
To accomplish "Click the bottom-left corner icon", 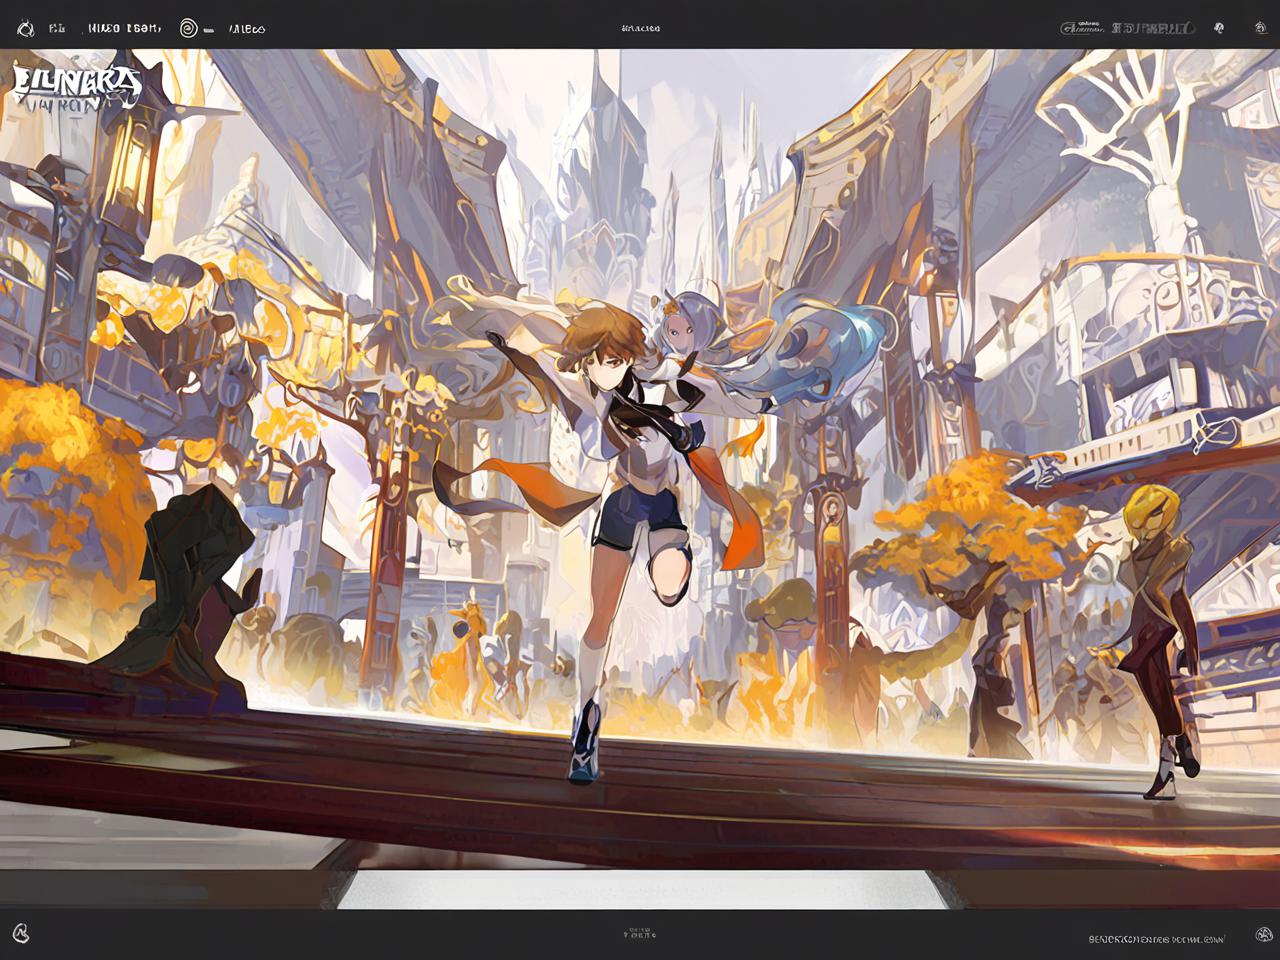I will tap(21, 933).
